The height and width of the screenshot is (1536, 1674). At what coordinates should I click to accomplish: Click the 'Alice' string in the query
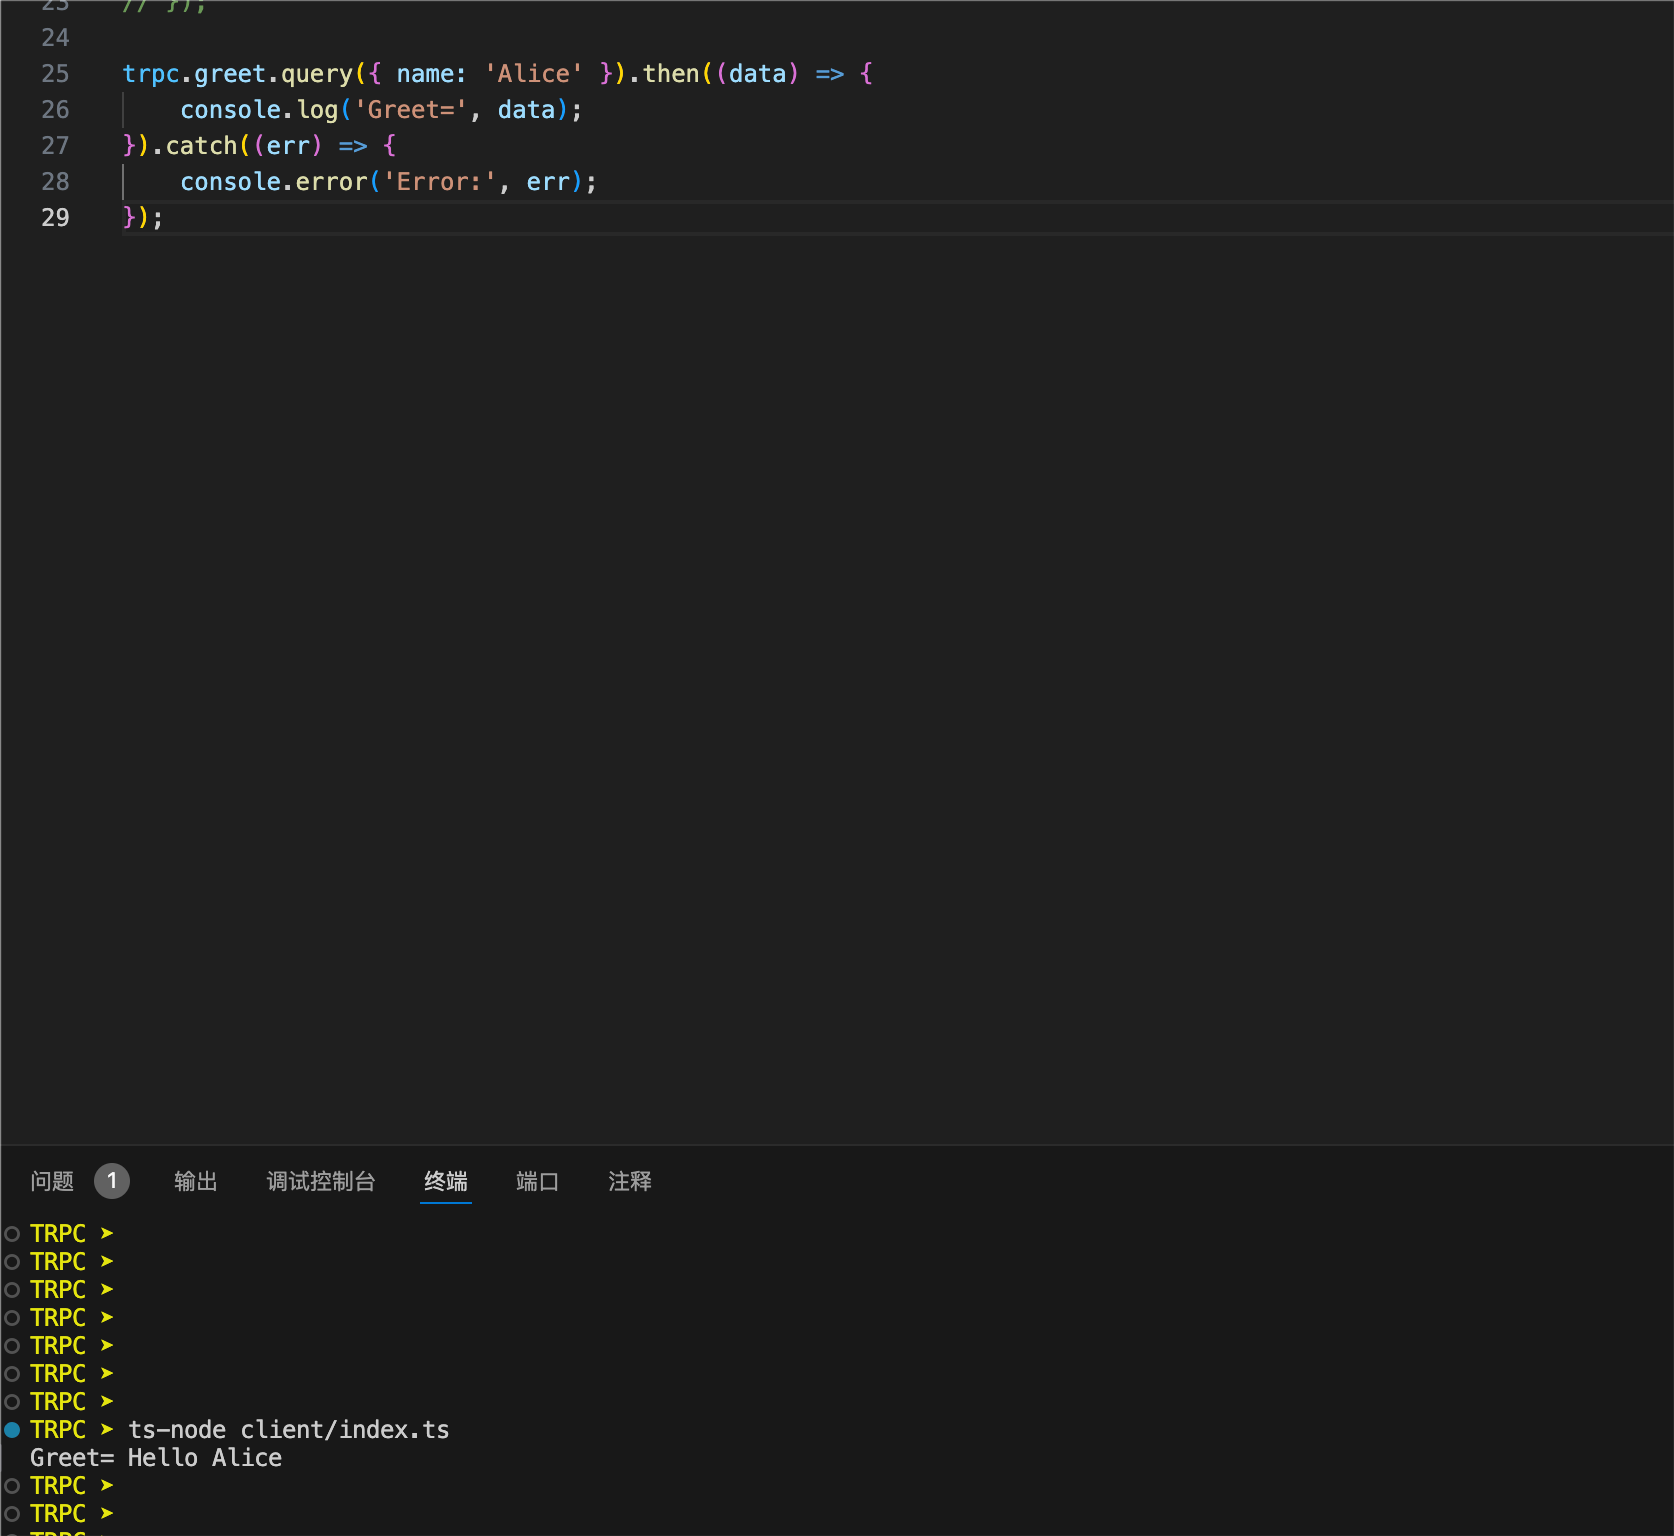pos(534,74)
